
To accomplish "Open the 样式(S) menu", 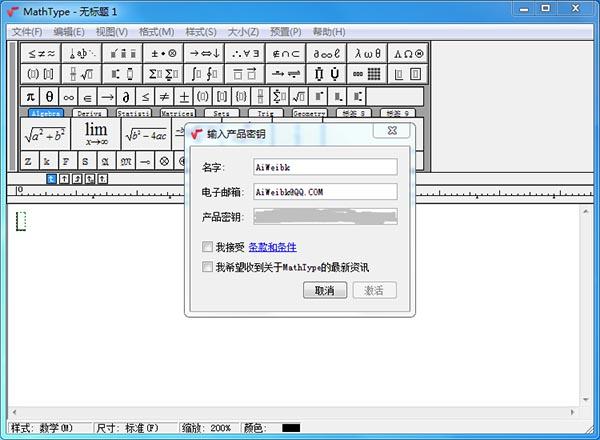I will click(201, 32).
